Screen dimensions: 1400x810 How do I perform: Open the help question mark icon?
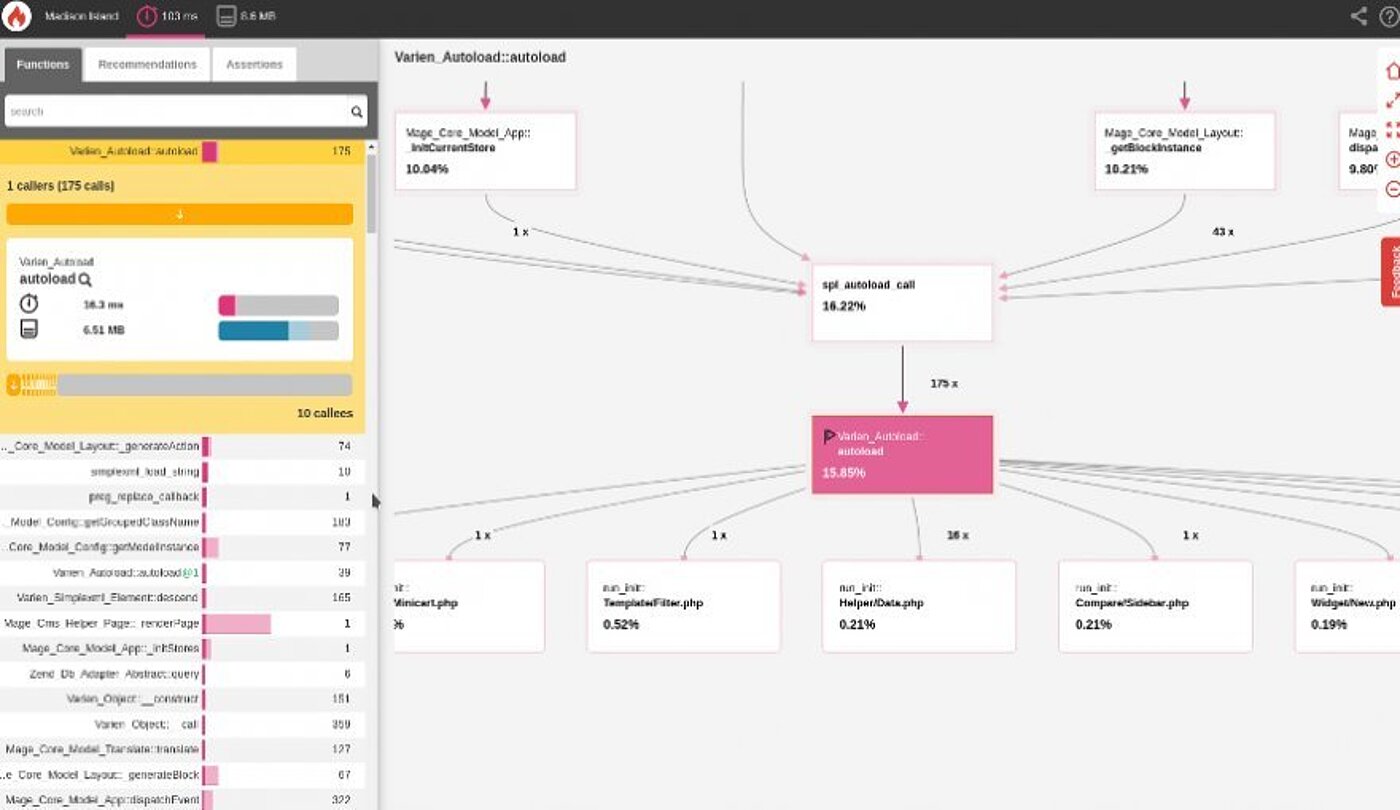(x=1388, y=16)
